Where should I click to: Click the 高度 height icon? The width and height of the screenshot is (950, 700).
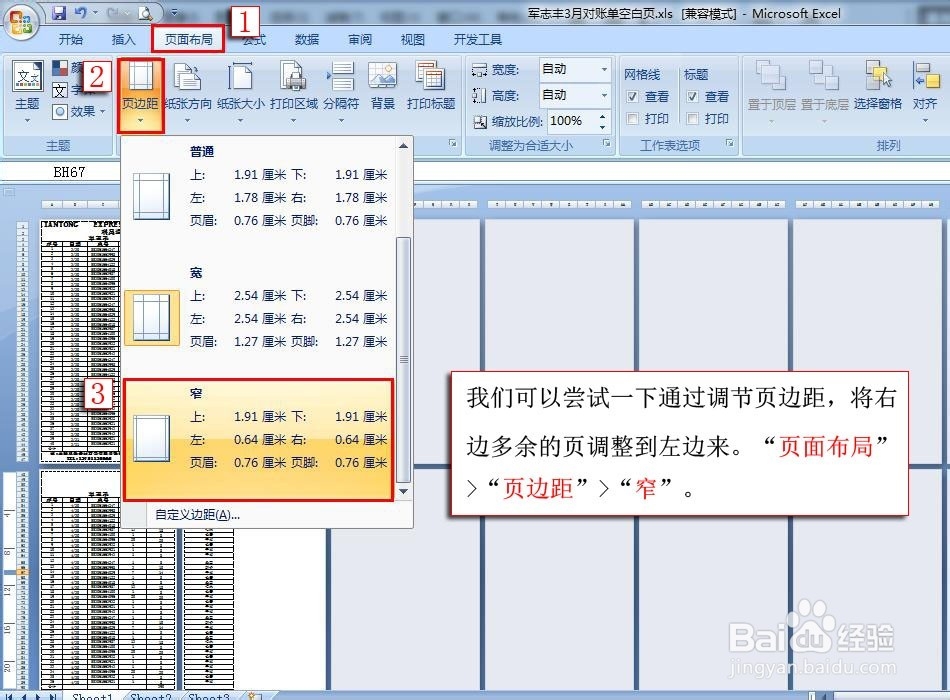pyautogui.click(x=479, y=96)
